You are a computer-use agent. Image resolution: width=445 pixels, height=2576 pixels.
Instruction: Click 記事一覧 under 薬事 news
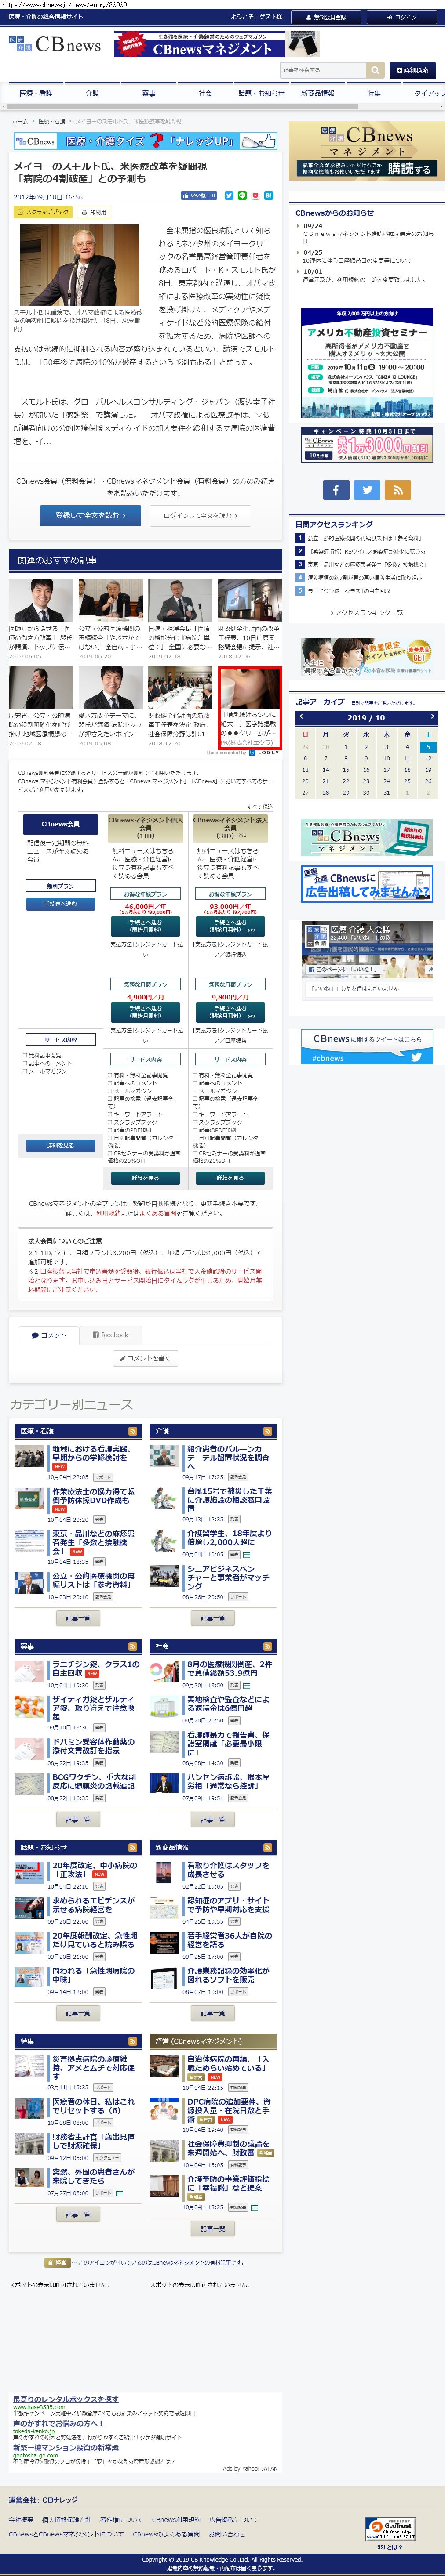coord(77,1820)
